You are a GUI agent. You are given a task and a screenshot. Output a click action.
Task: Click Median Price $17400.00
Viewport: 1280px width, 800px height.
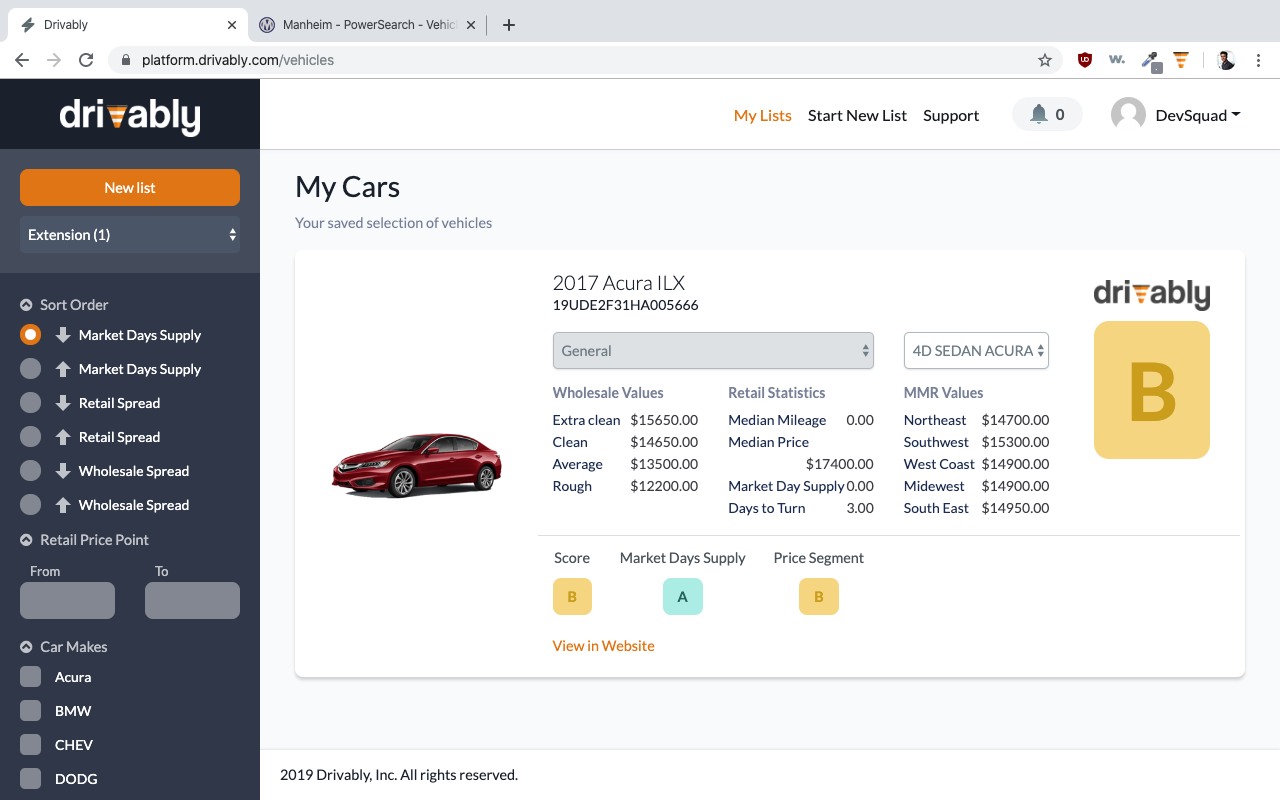click(840, 464)
